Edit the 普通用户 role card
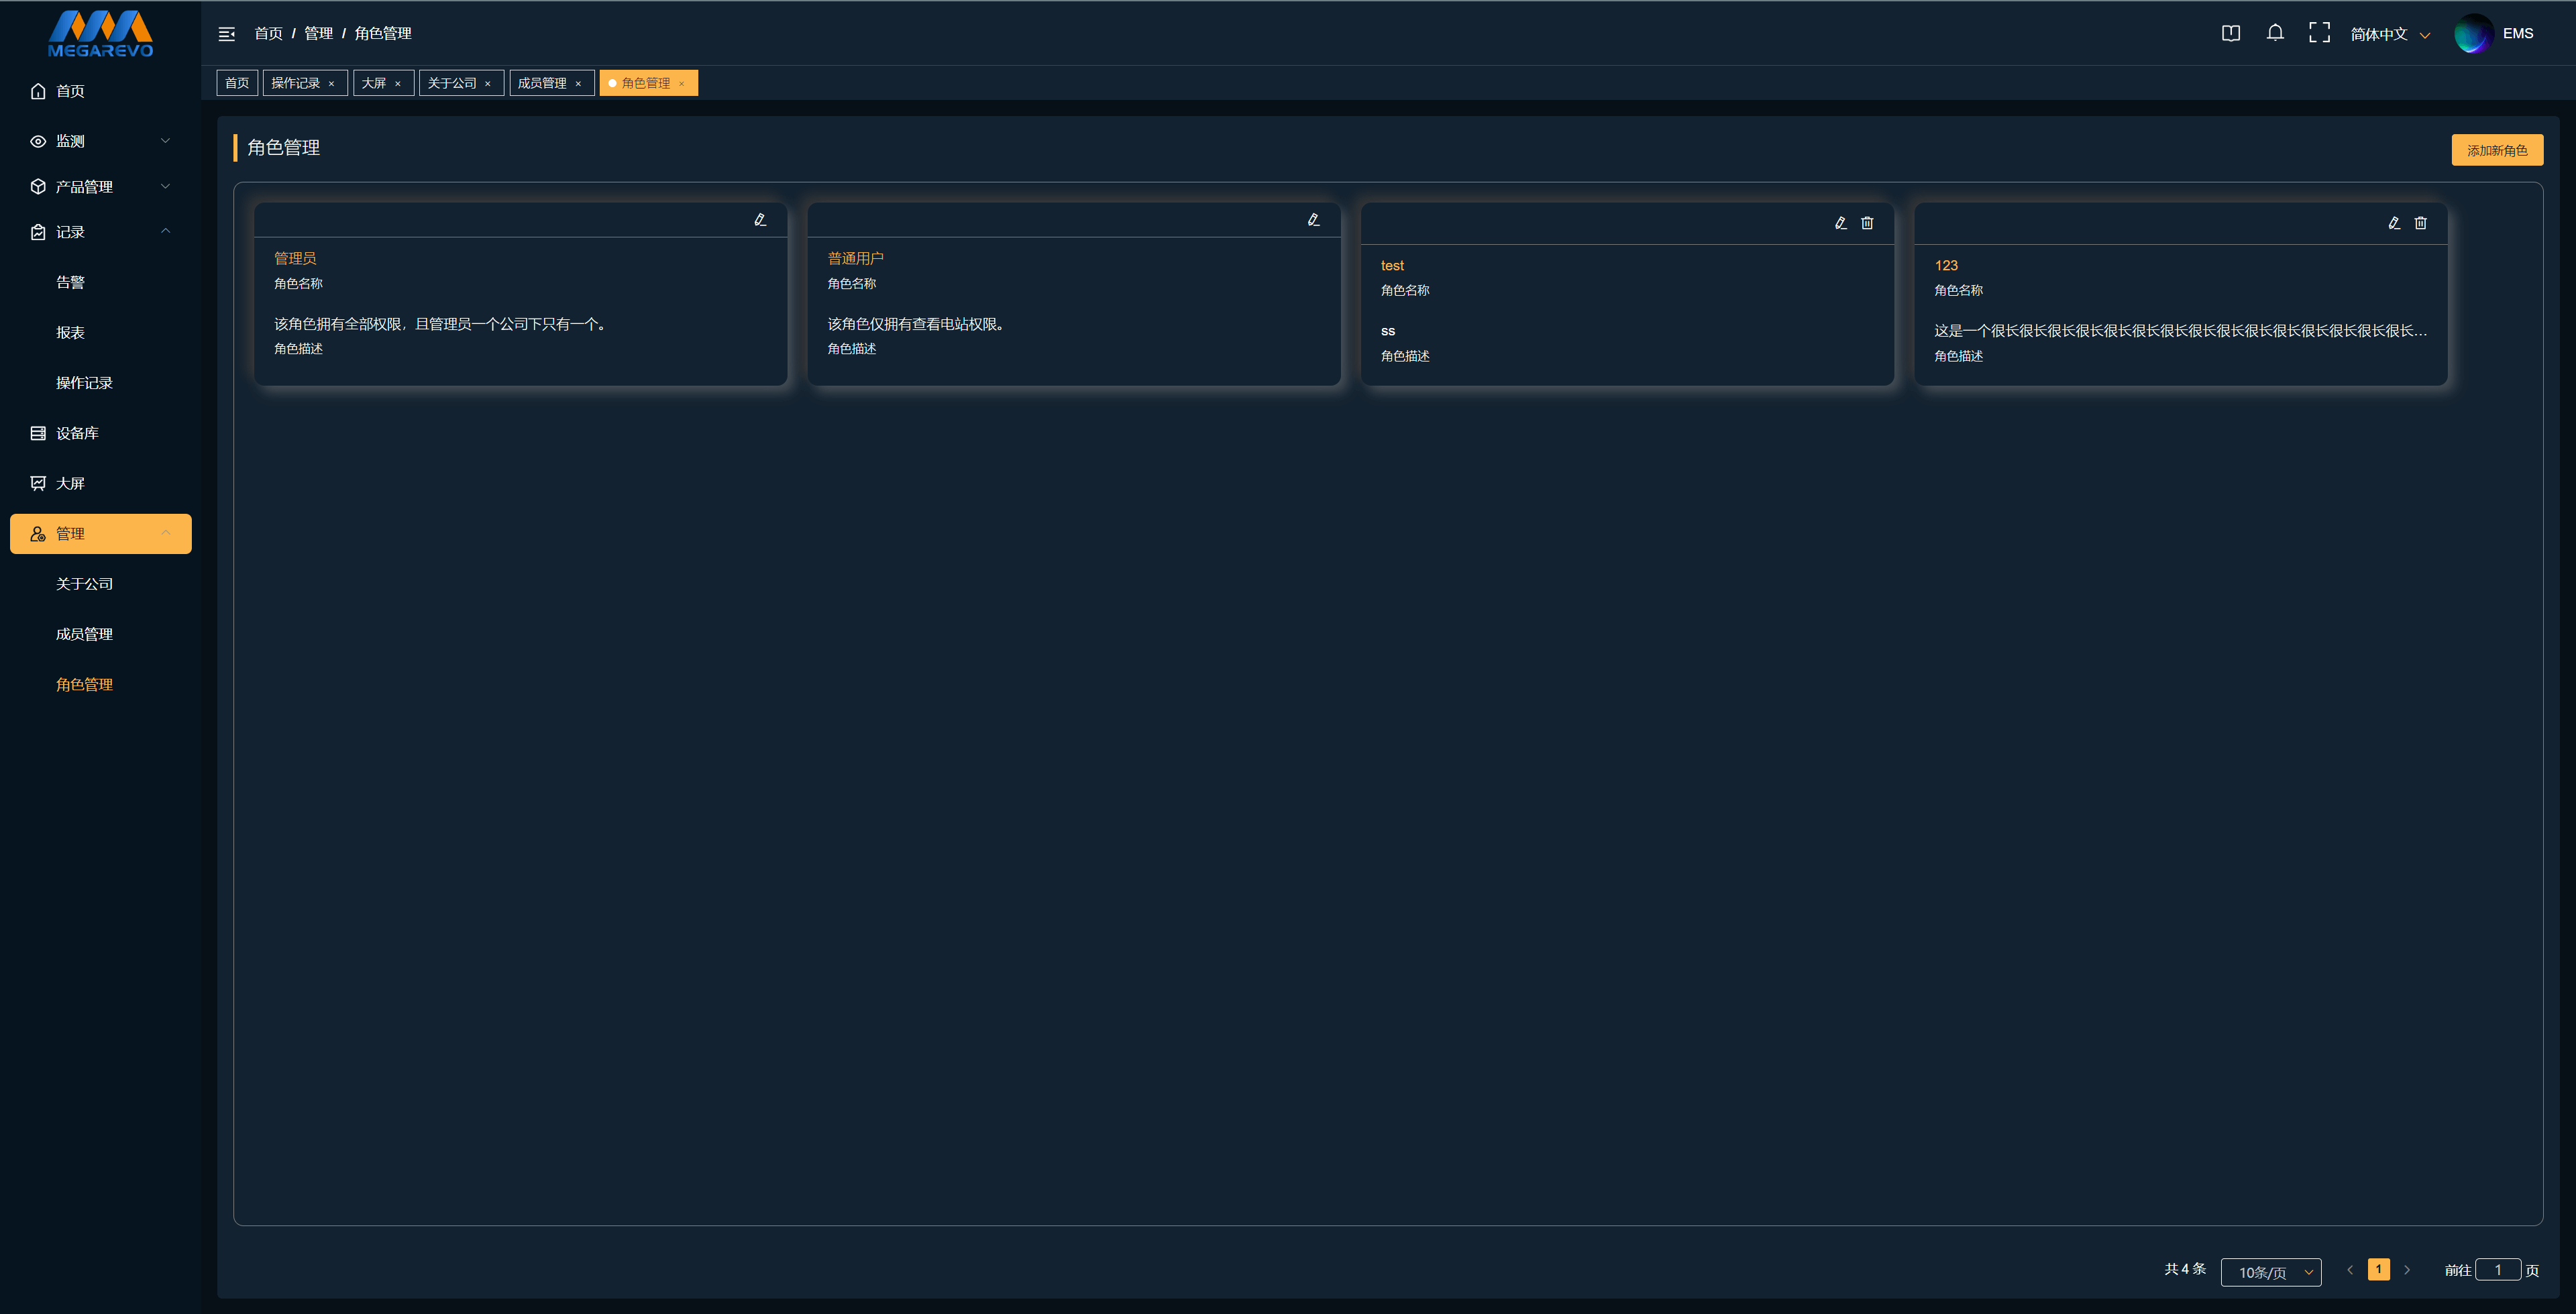The width and height of the screenshot is (2576, 1314). (x=1313, y=220)
